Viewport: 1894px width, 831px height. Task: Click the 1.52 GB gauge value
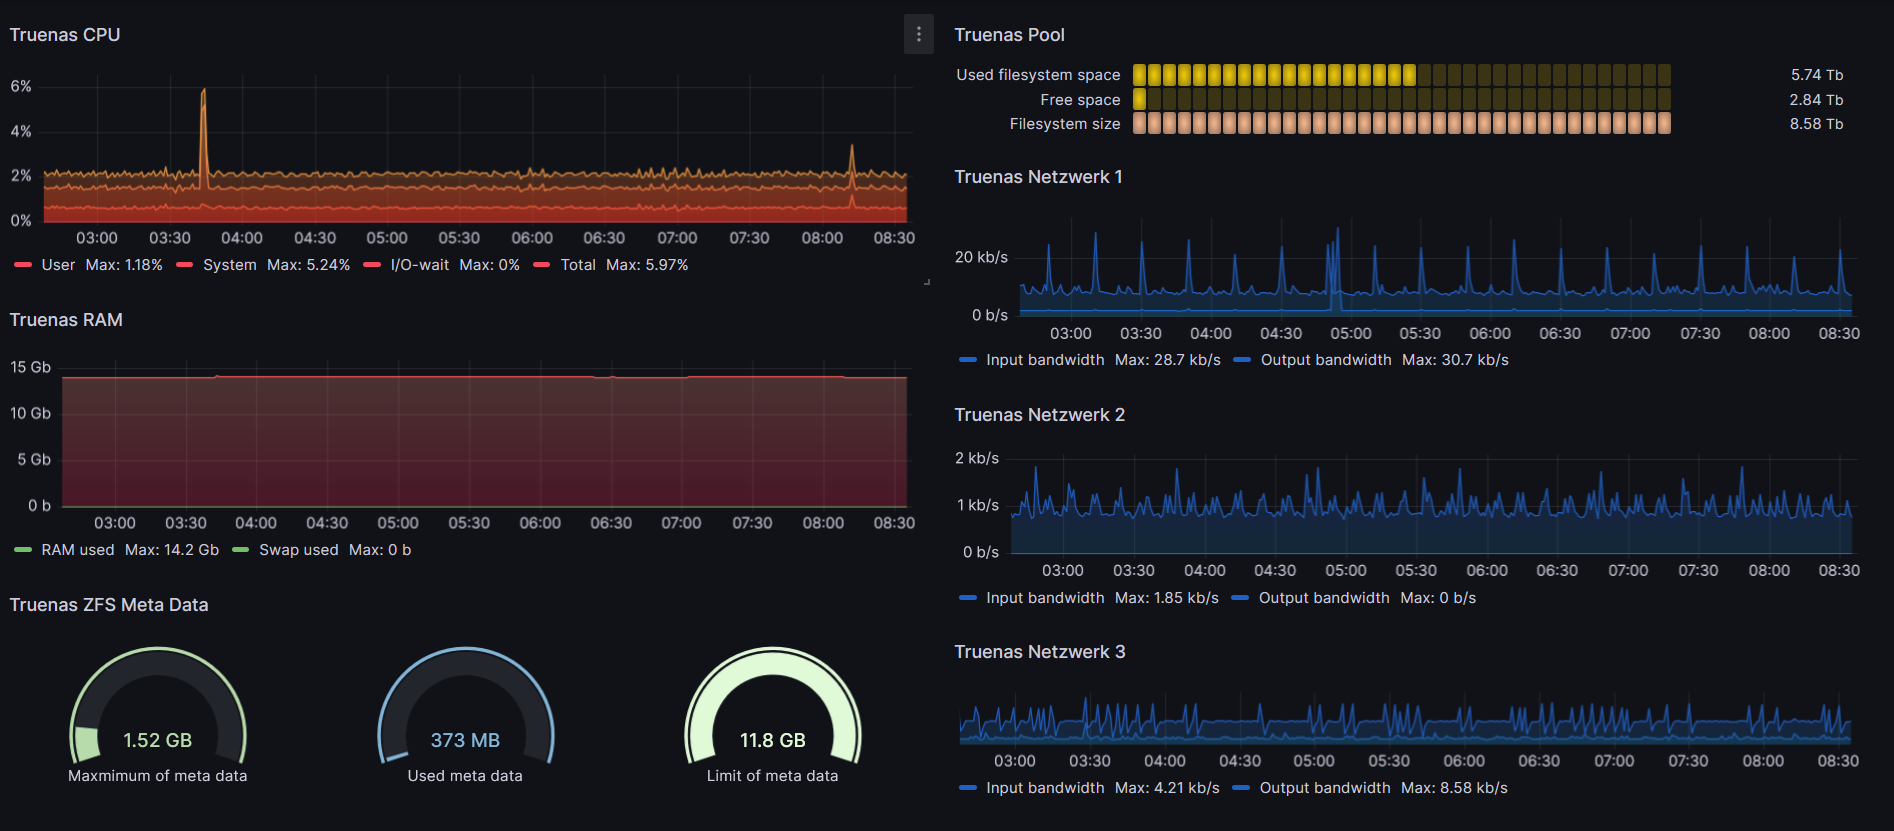pos(158,740)
